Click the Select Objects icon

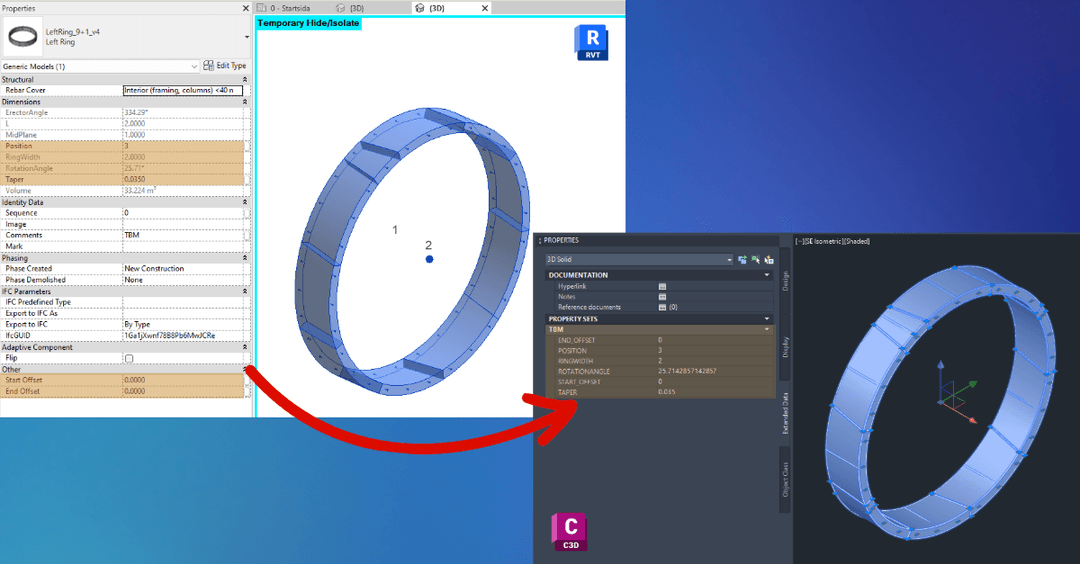755,260
